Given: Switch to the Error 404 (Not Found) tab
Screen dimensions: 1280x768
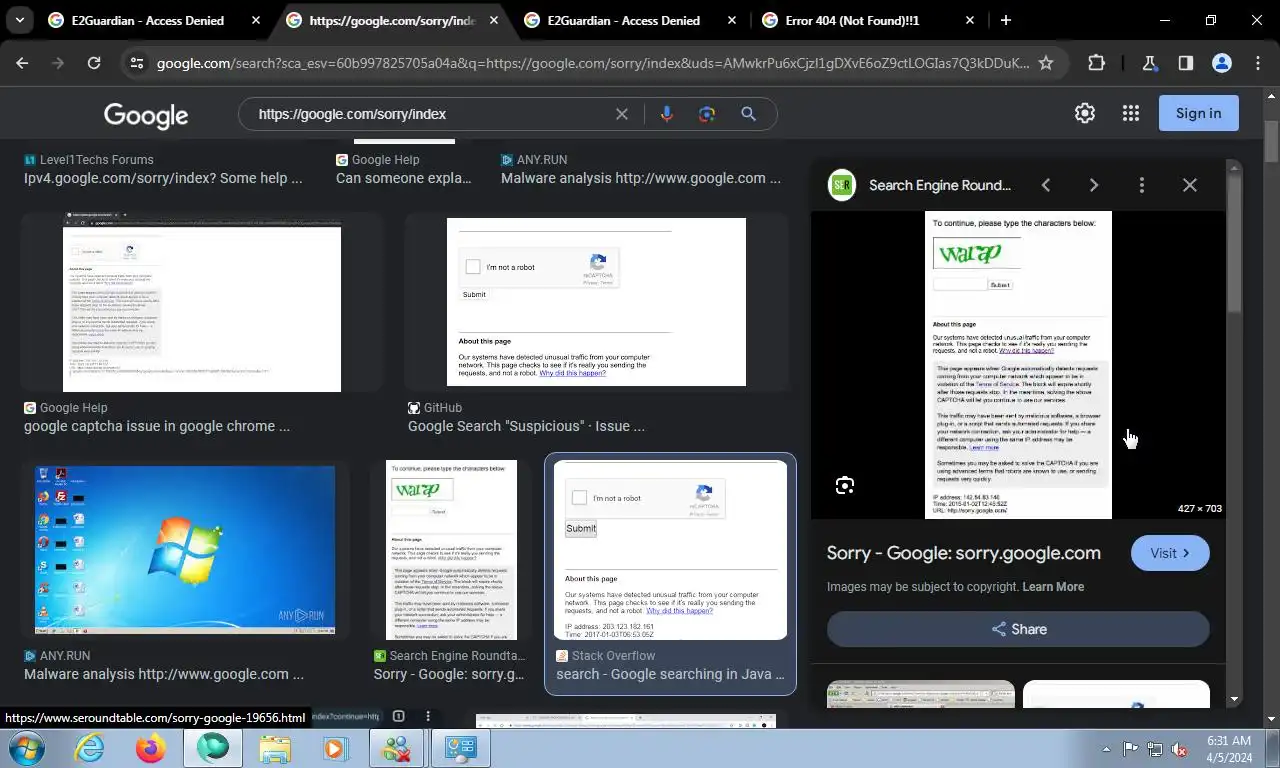Looking at the screenshot, I should (869, 20).
